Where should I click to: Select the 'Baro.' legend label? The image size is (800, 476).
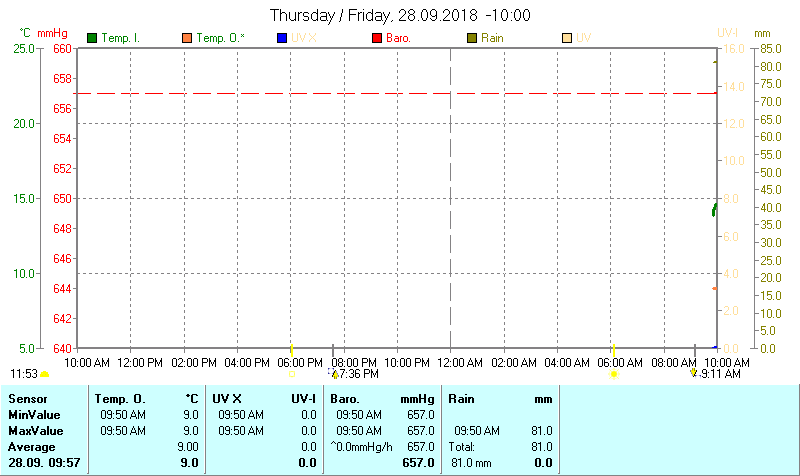click(398, 38)
